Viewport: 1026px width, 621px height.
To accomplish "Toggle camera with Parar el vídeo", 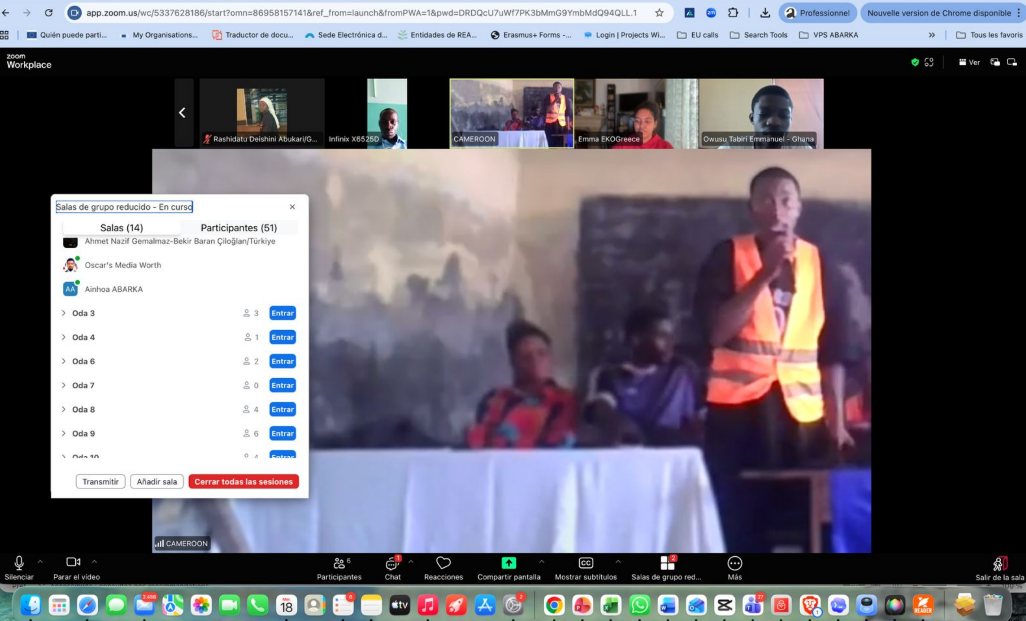I will point(73,564).
